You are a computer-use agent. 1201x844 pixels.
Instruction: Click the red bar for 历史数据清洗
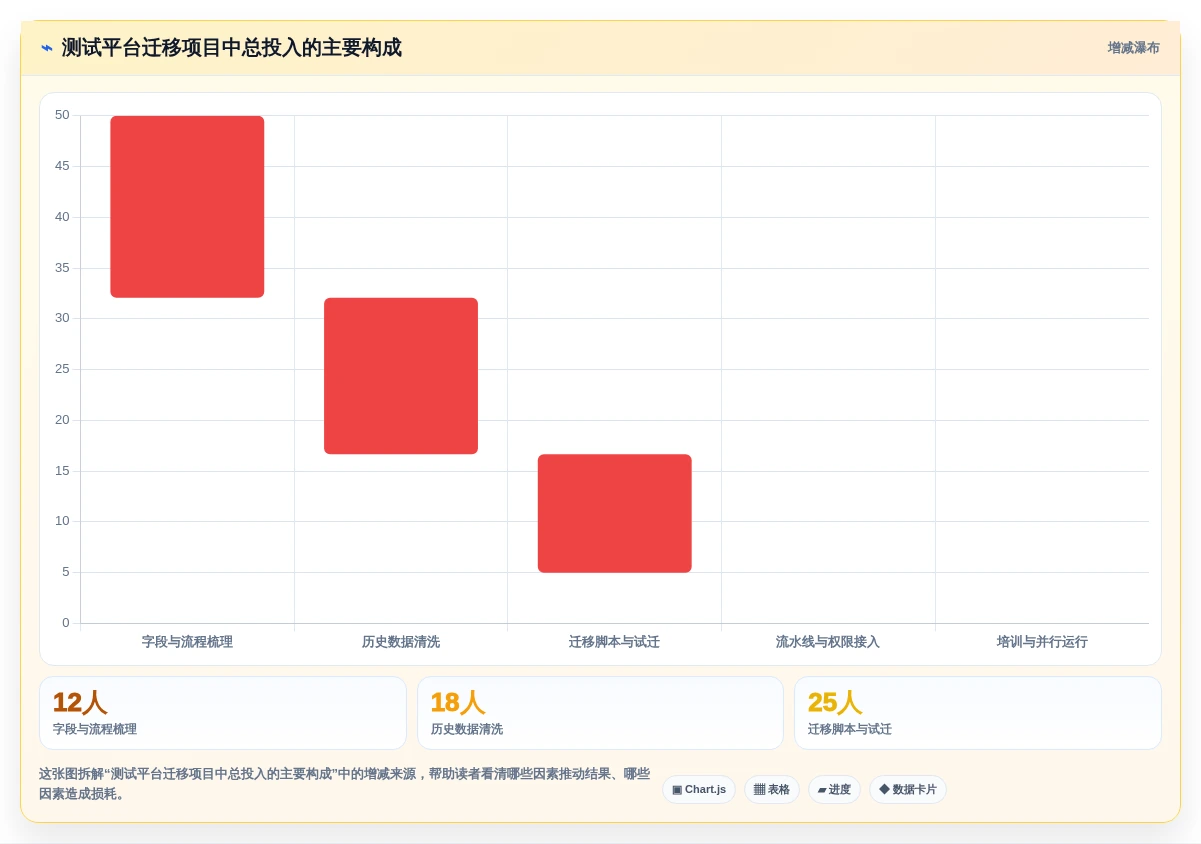coord(401,376)
